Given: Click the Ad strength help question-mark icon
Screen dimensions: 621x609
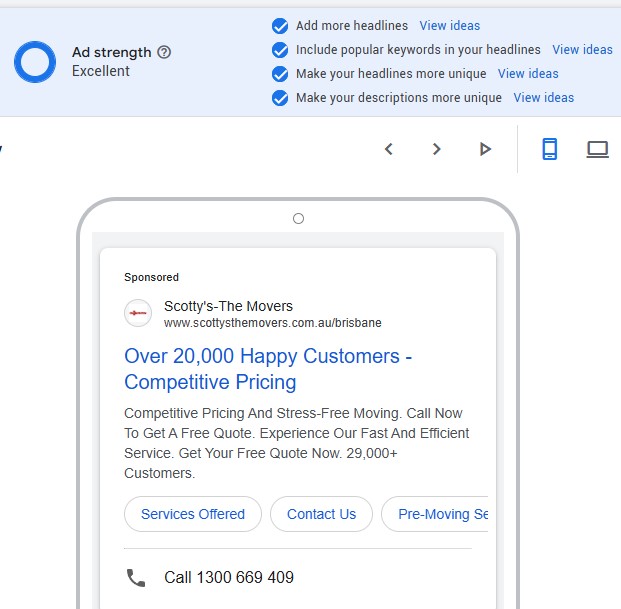Looking at the screenshot, I should click(164, 52).
